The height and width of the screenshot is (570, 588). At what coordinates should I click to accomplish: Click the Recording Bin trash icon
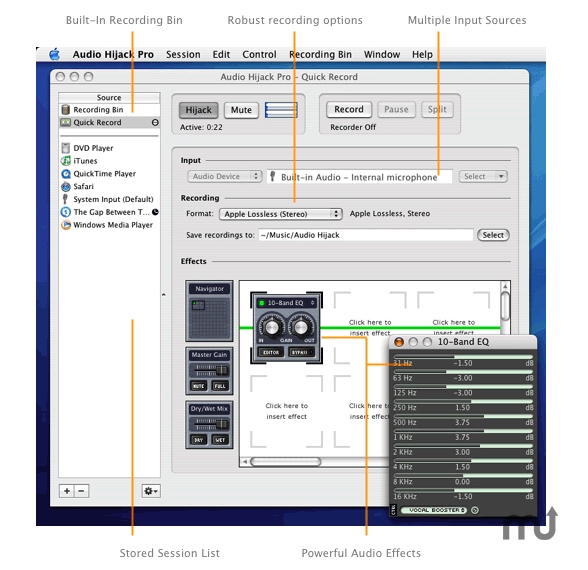[x=66, y=110]
